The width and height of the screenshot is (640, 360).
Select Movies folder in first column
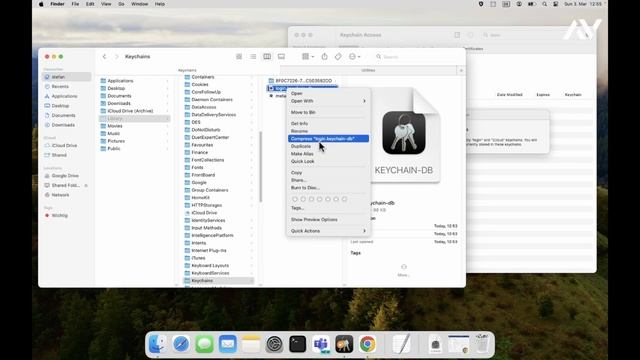click(135, 126)
